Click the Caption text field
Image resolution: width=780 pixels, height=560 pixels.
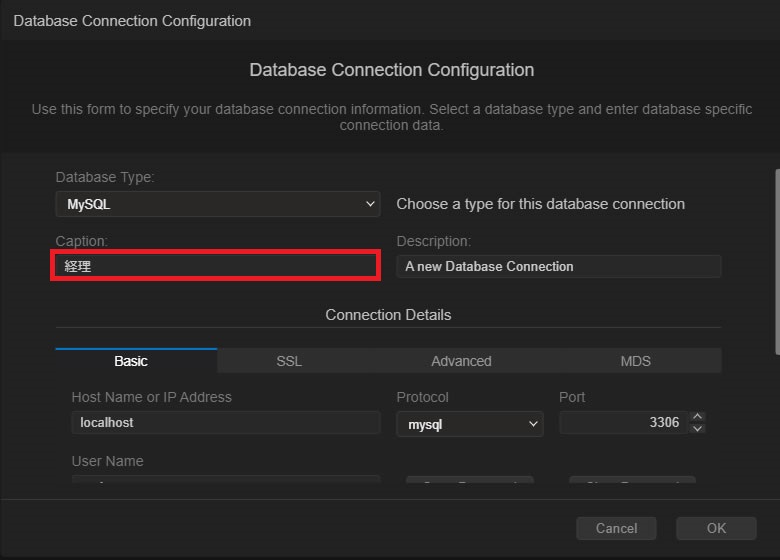tap(215, 266)
